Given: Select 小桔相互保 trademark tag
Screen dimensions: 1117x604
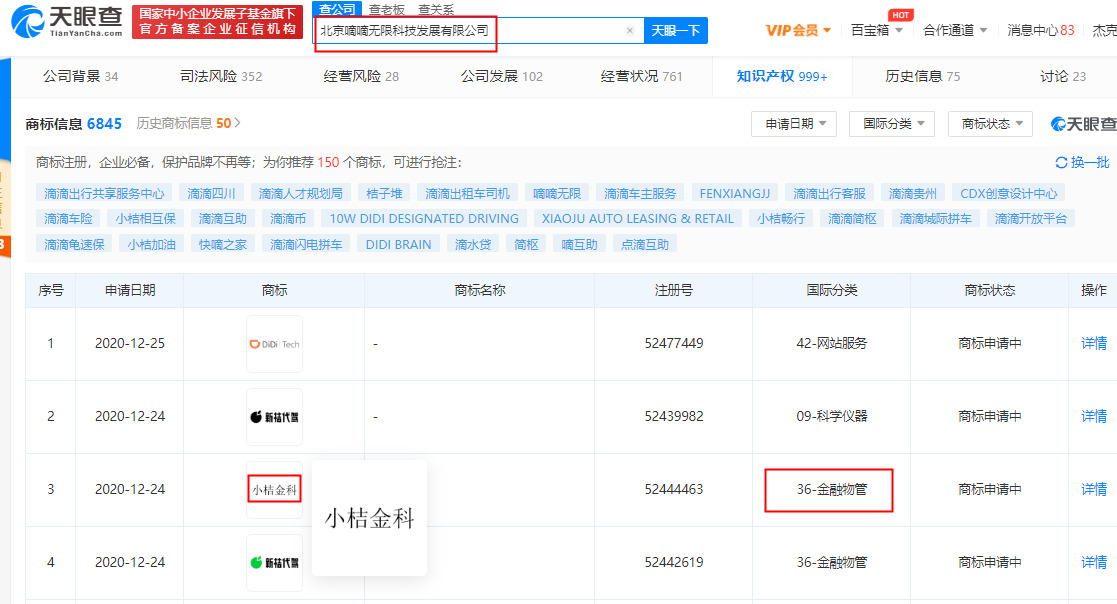Looking at the screenshot, I should (x=145, y=219).
